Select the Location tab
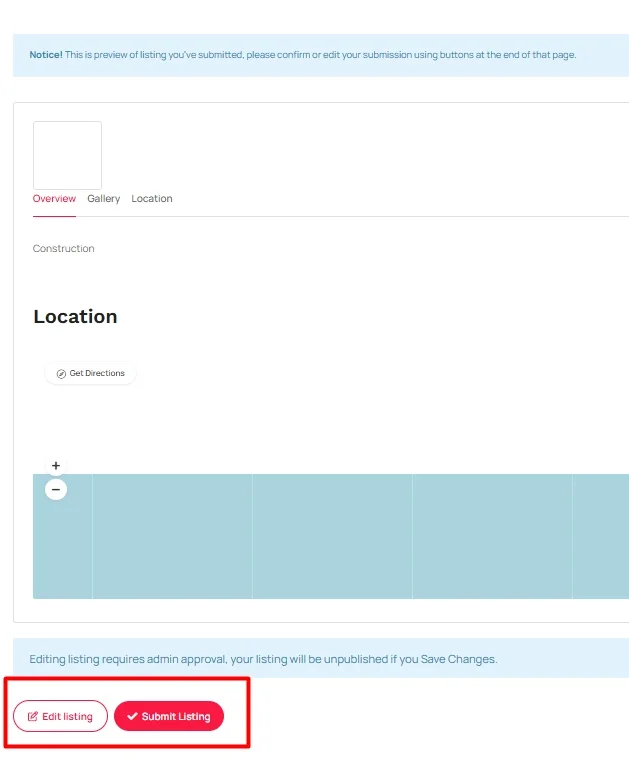The height and width of the screenshot is (763, 629). pos(152,199)
